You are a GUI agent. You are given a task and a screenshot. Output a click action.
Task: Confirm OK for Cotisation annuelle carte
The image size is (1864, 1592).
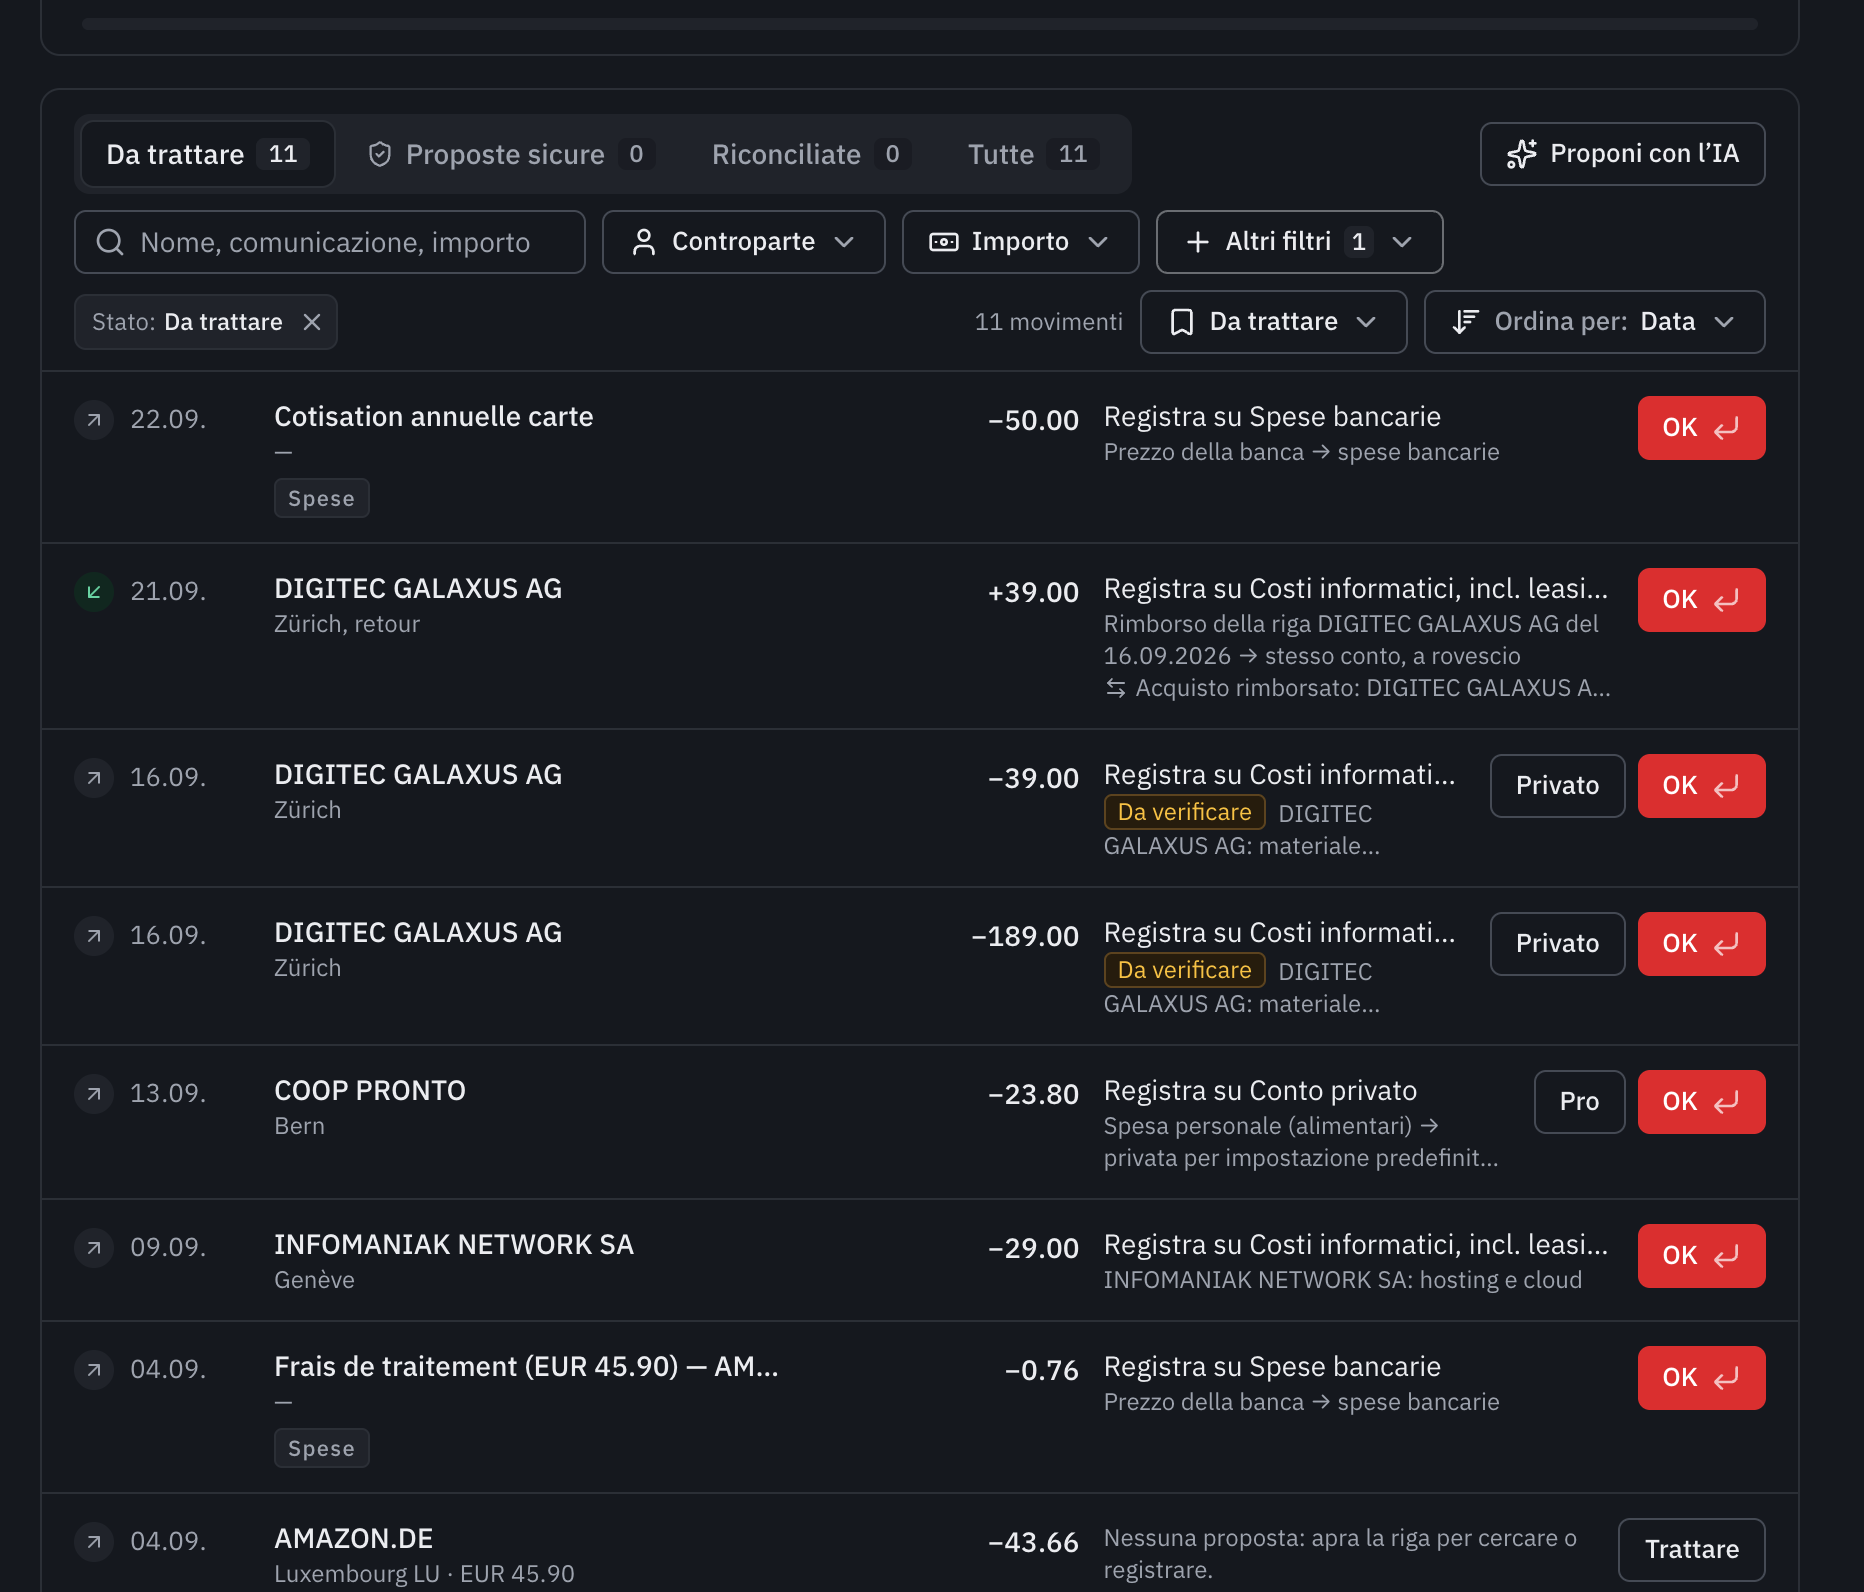[1702, 428]
